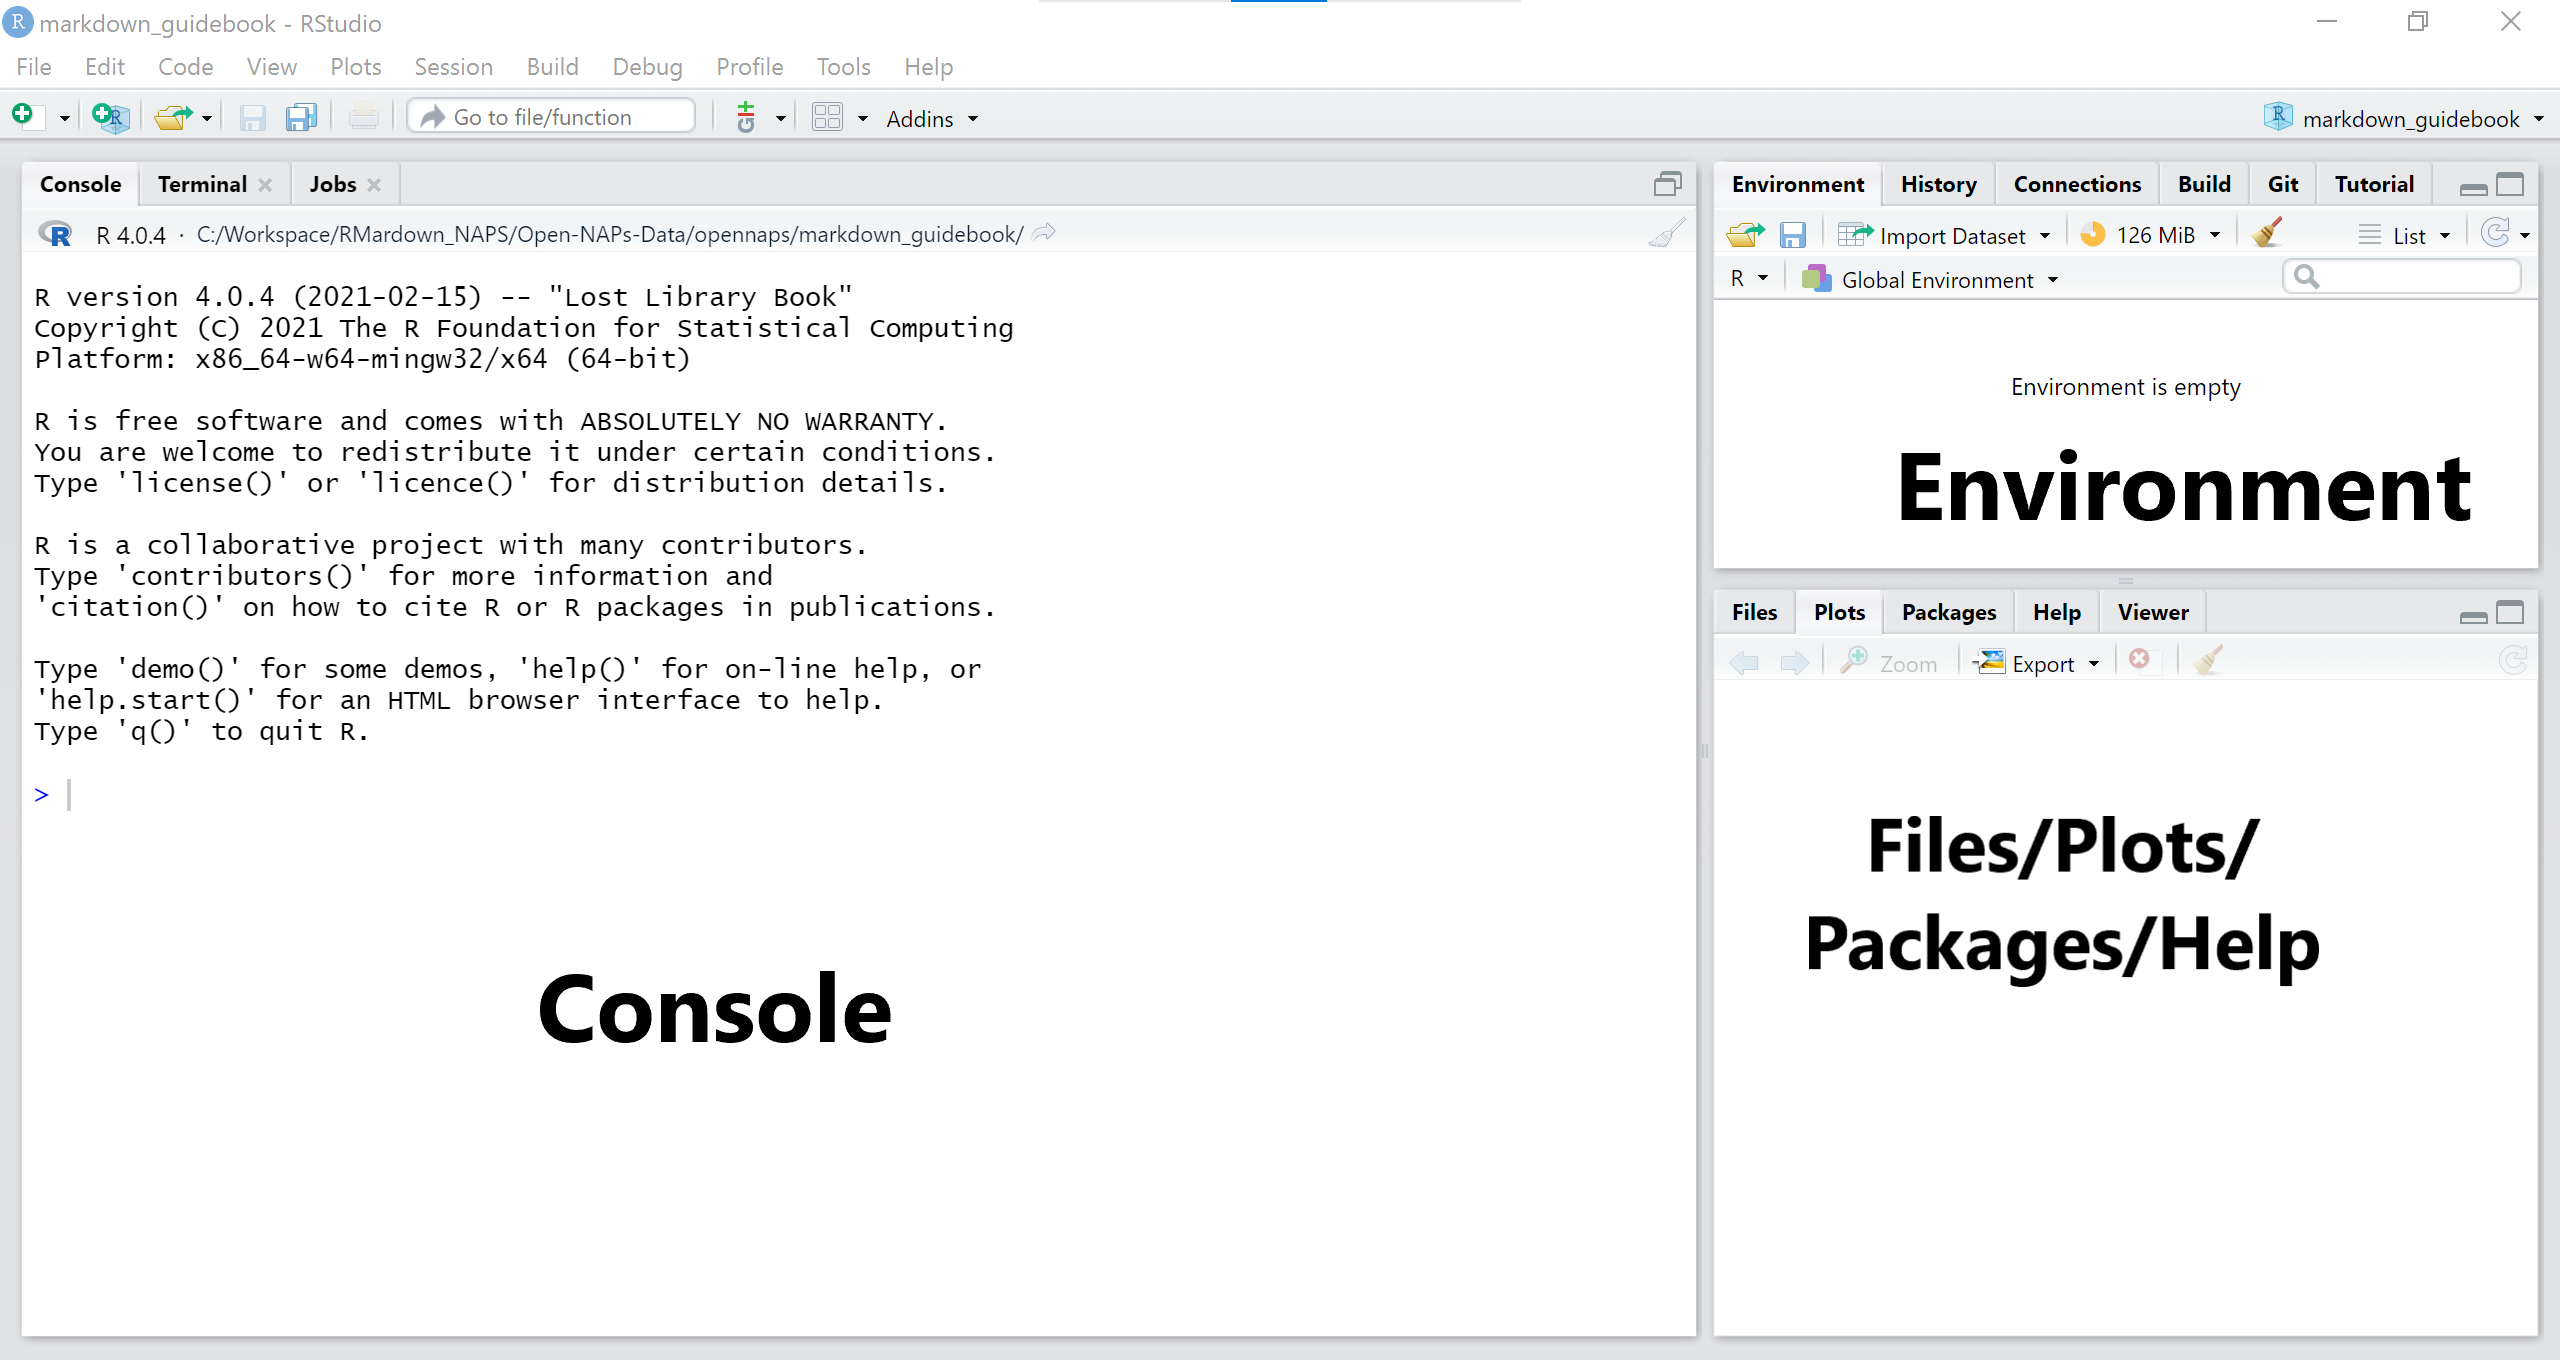Expand the Export plot dropdown
The image size is (2560, 1360).
[2036, 662]
